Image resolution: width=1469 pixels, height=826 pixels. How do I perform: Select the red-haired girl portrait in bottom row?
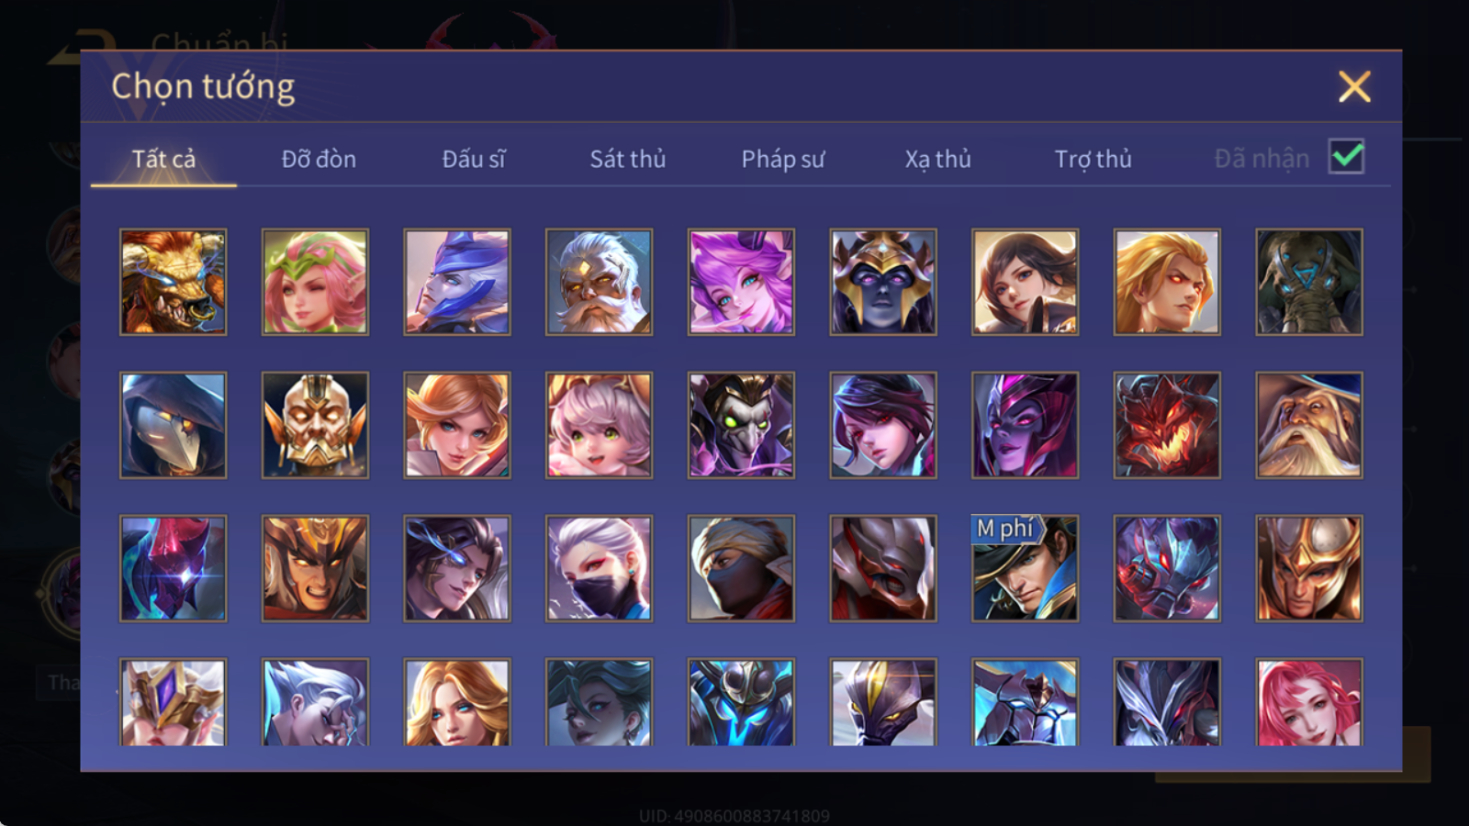click(x=1309, y=702)
